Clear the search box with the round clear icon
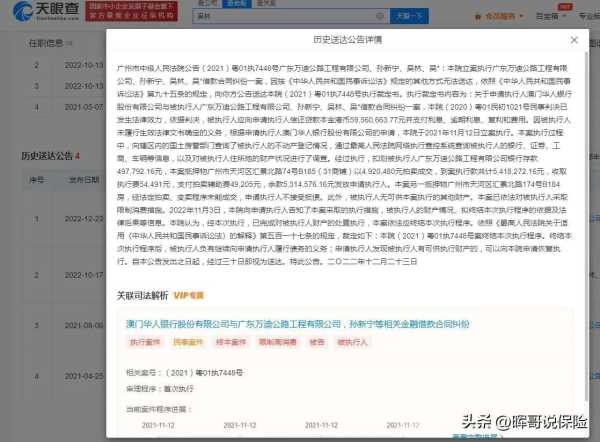Viewport: 600px width, 442px height. point(380,16)
